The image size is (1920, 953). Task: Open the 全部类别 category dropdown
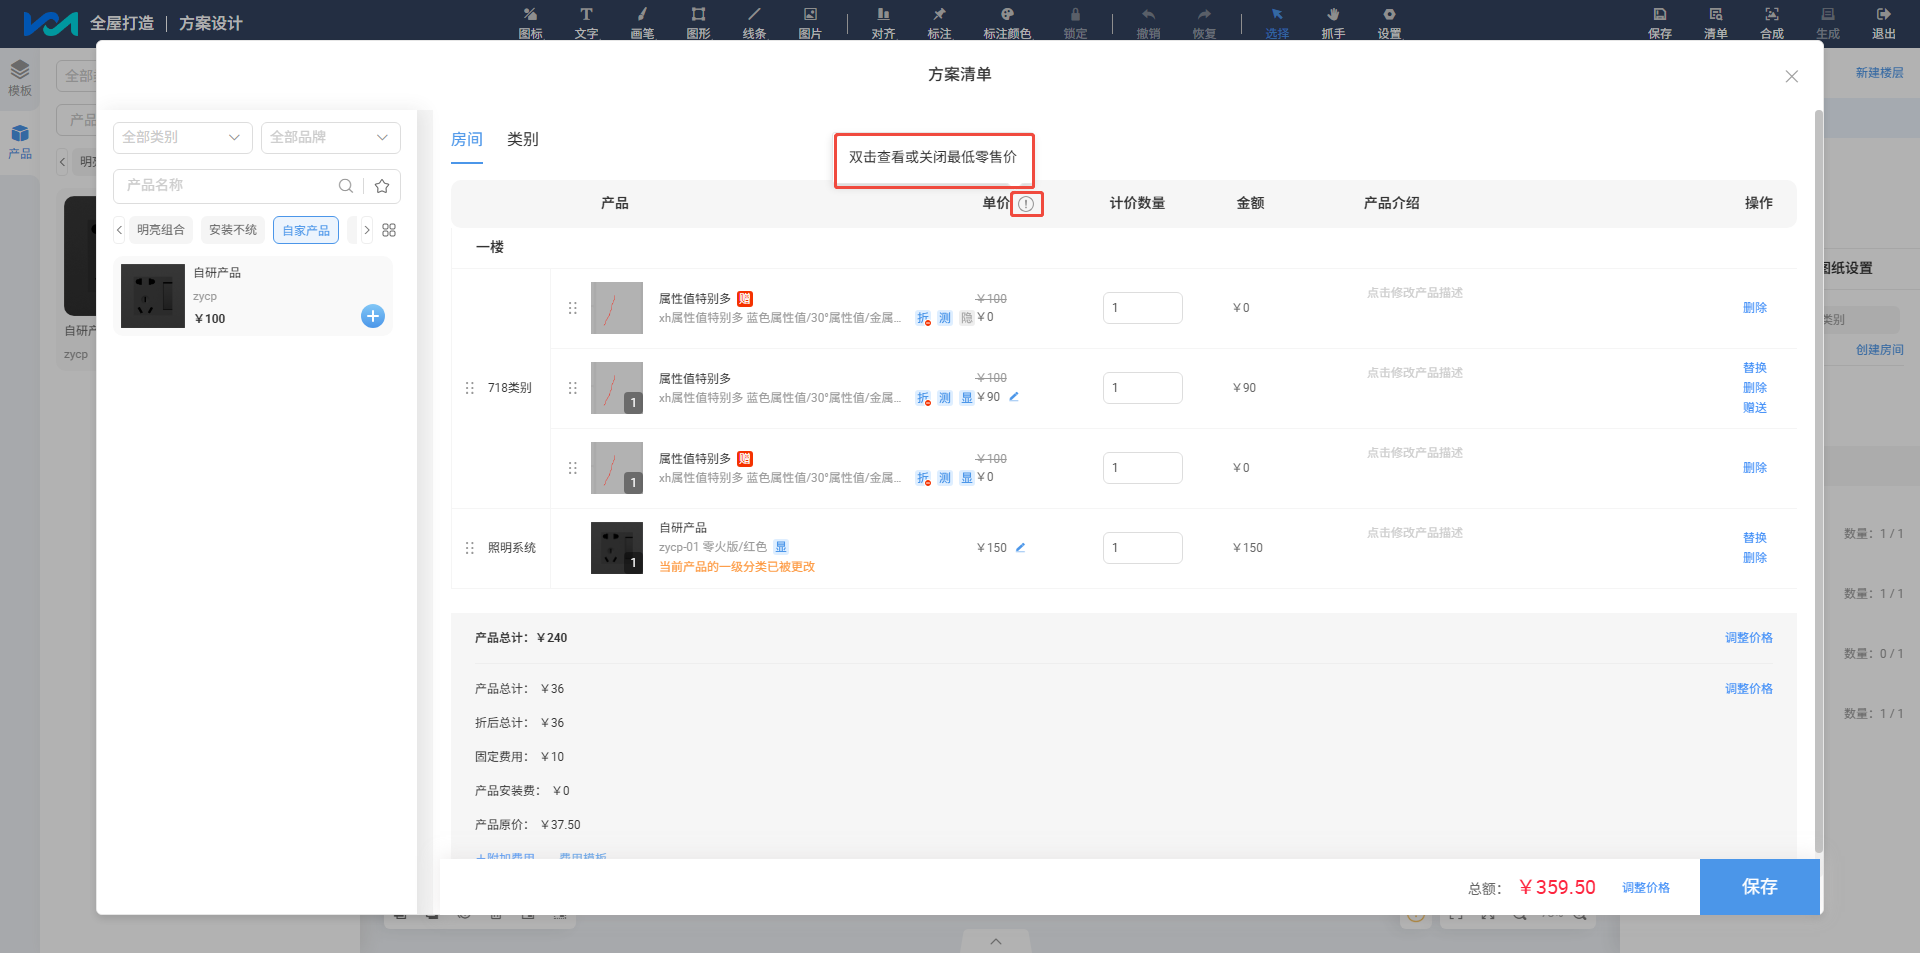[183, 138]
